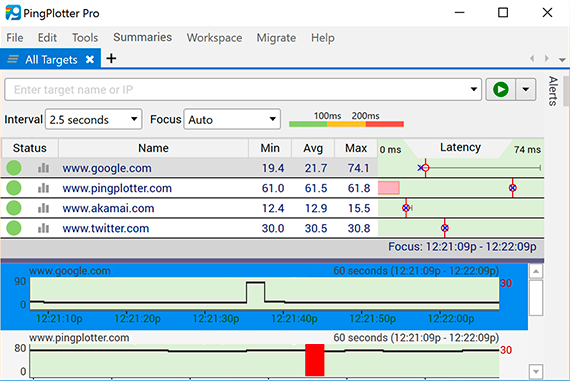Select the www.akamai.com target name
Viewport: 570px width, 381px height.
[x=108, y=208]
